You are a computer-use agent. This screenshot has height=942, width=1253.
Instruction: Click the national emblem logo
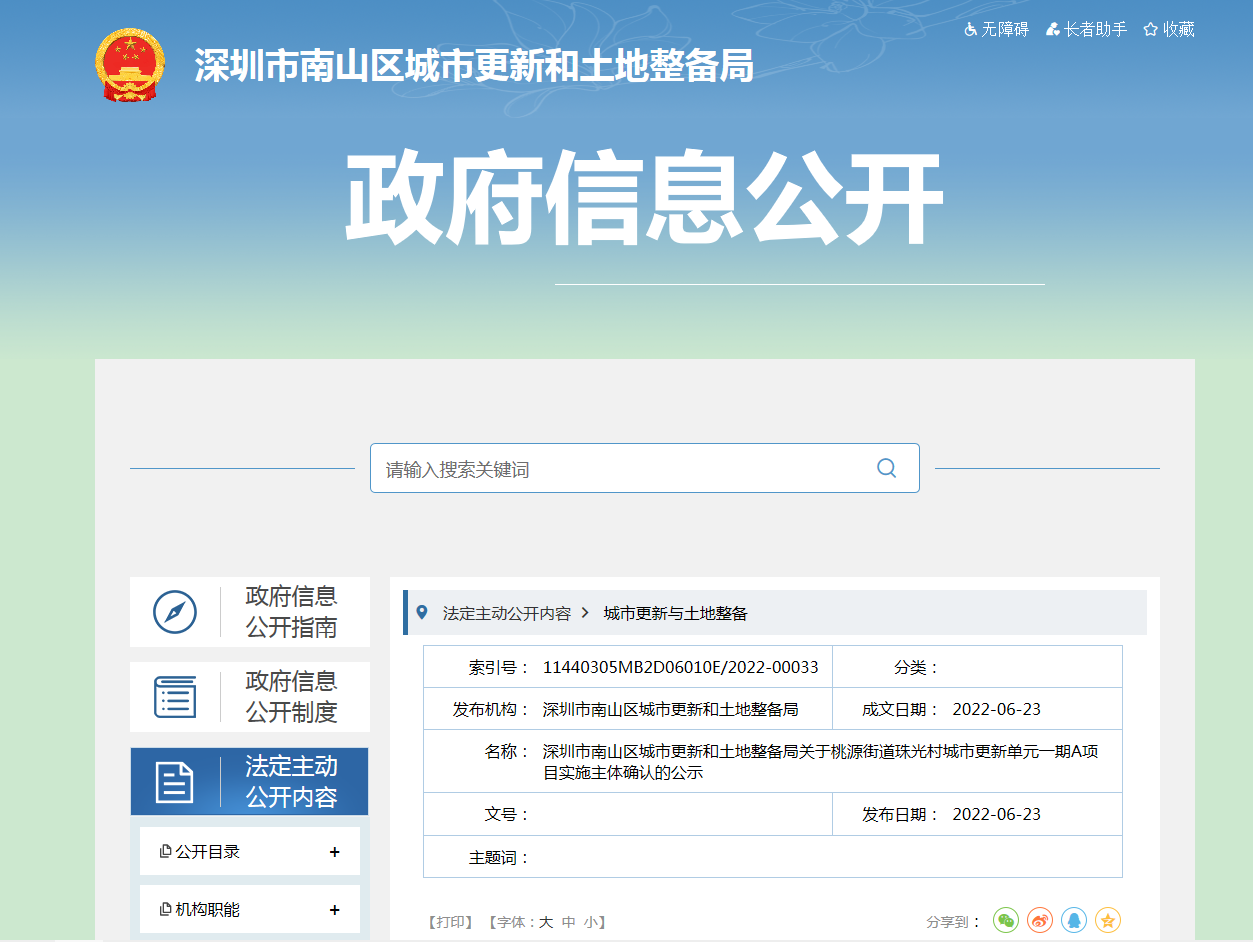130,65
